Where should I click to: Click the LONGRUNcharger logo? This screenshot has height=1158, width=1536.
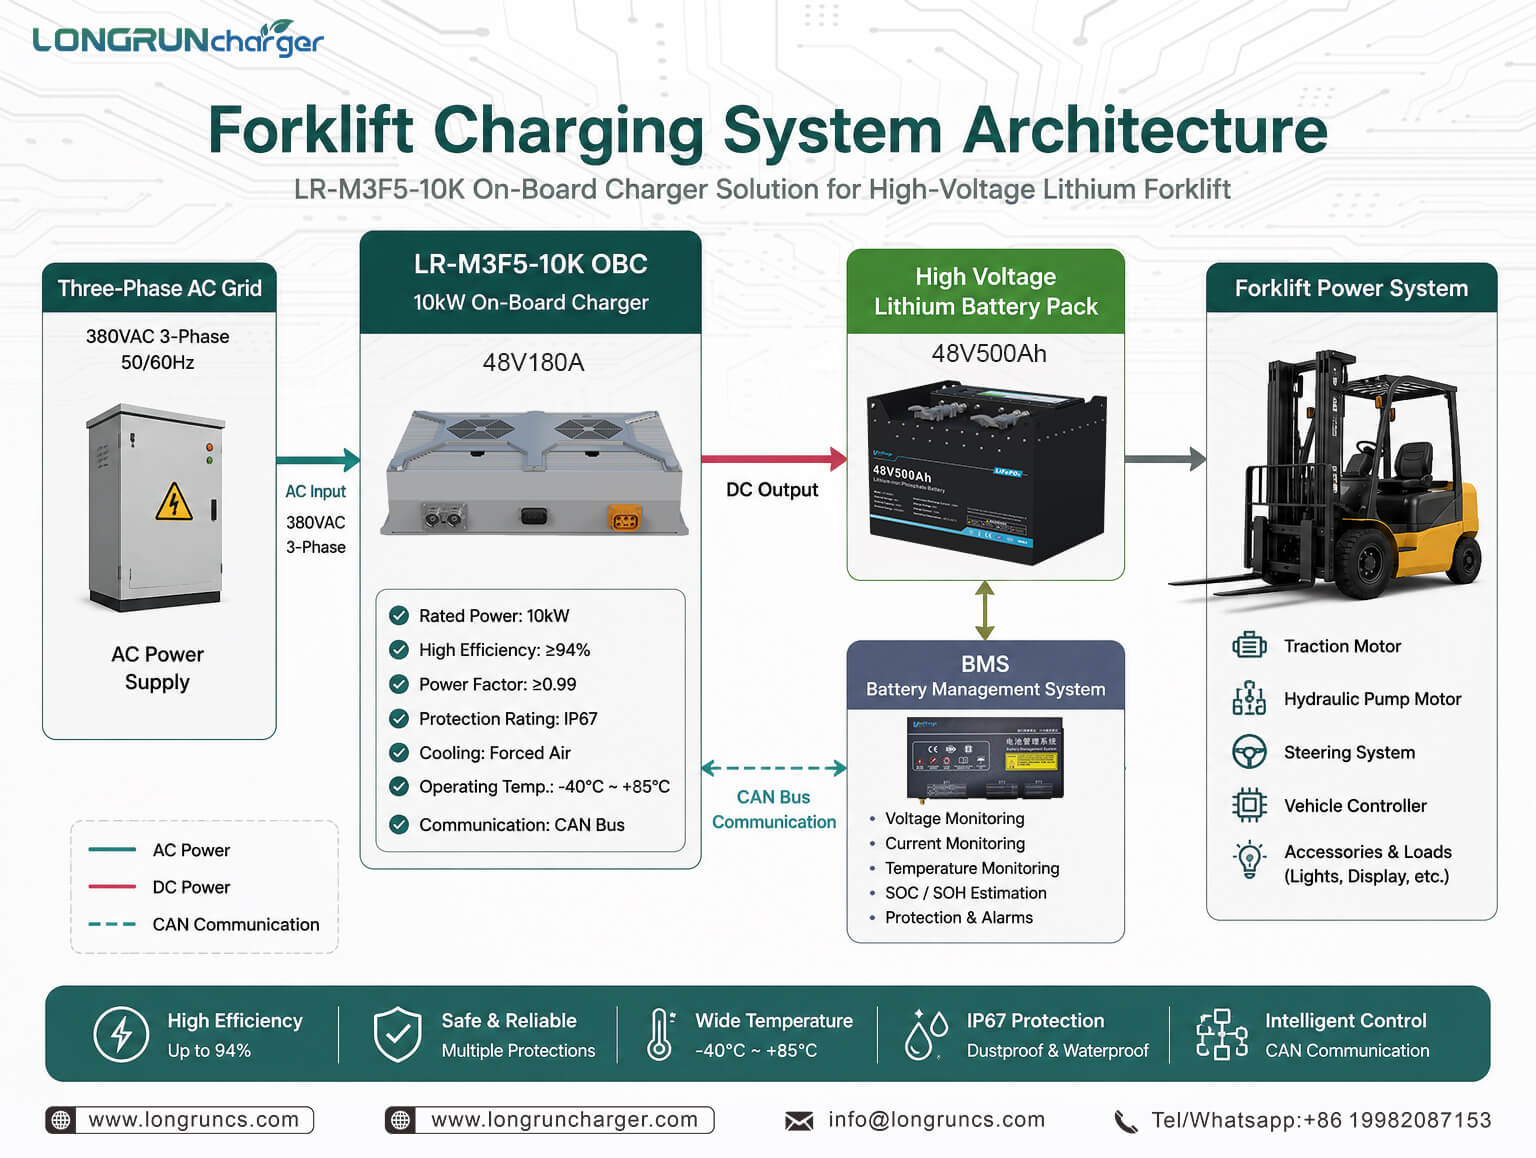[178, 39]
